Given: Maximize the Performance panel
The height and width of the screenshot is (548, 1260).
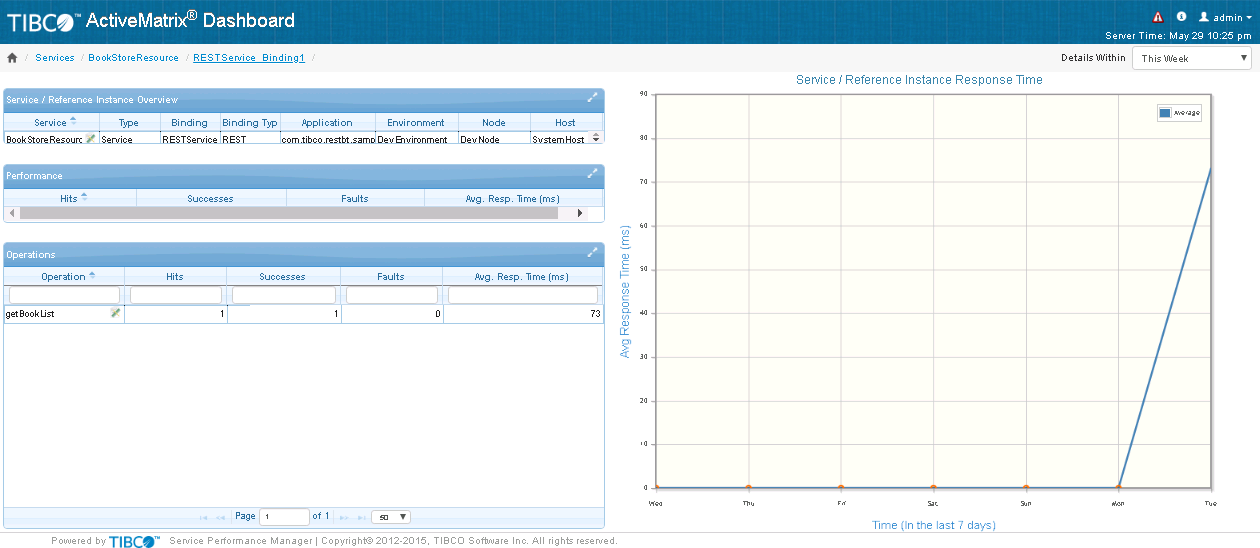Looking at the screenshot, I should click(593, 173).
